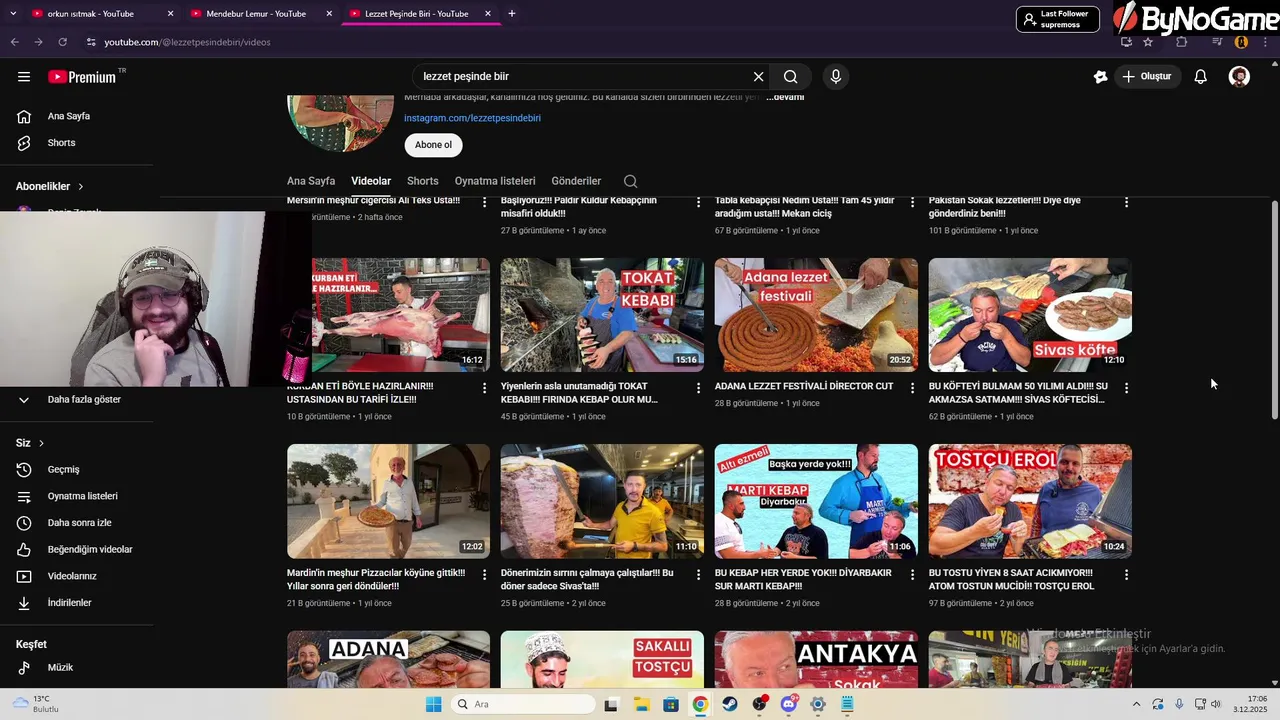Open browser extensions puzzle icon
Screen dimensions: 1280x720
coord(1182,42)
